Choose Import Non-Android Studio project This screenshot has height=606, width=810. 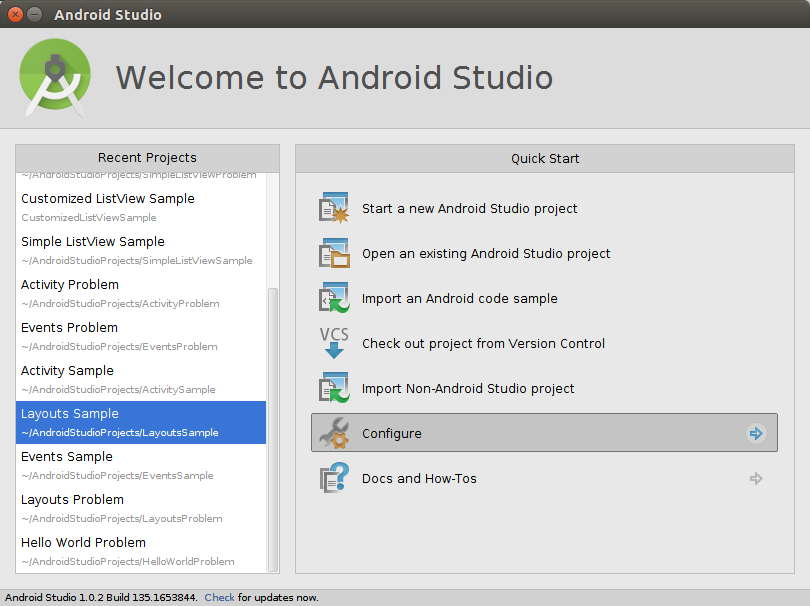click(468, 389)
